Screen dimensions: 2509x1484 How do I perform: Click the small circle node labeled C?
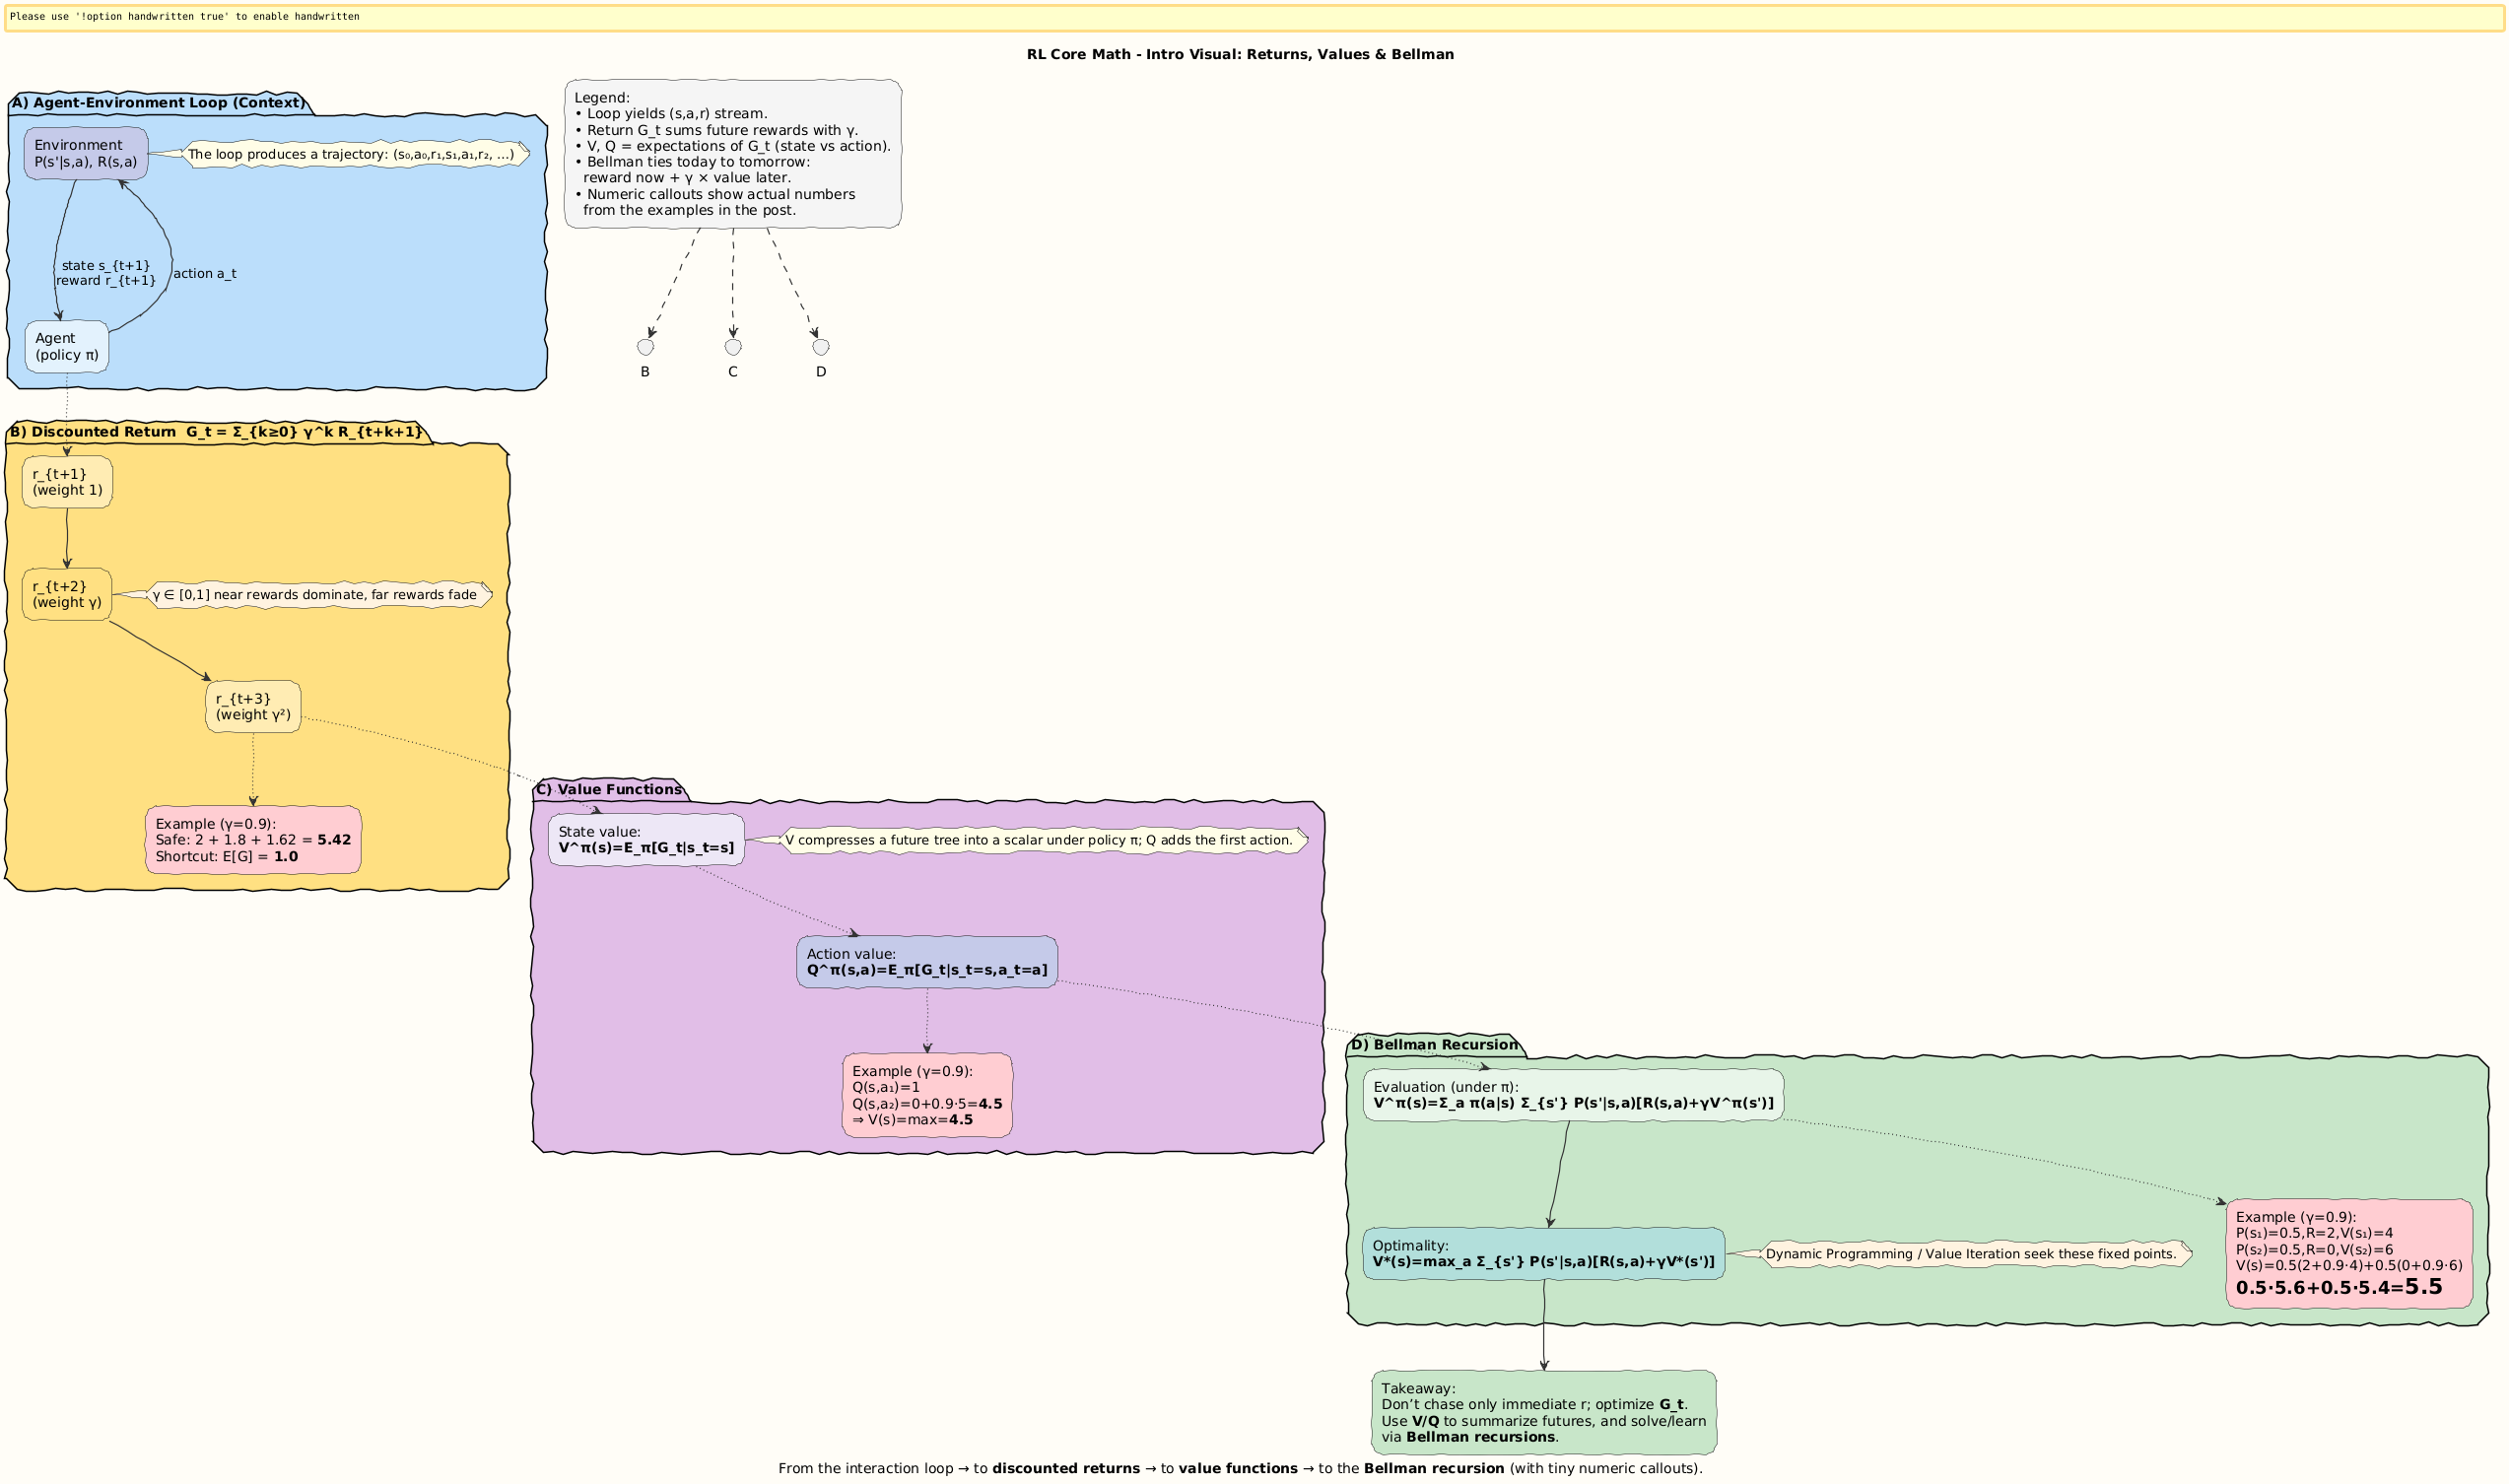tap(733, 347)
